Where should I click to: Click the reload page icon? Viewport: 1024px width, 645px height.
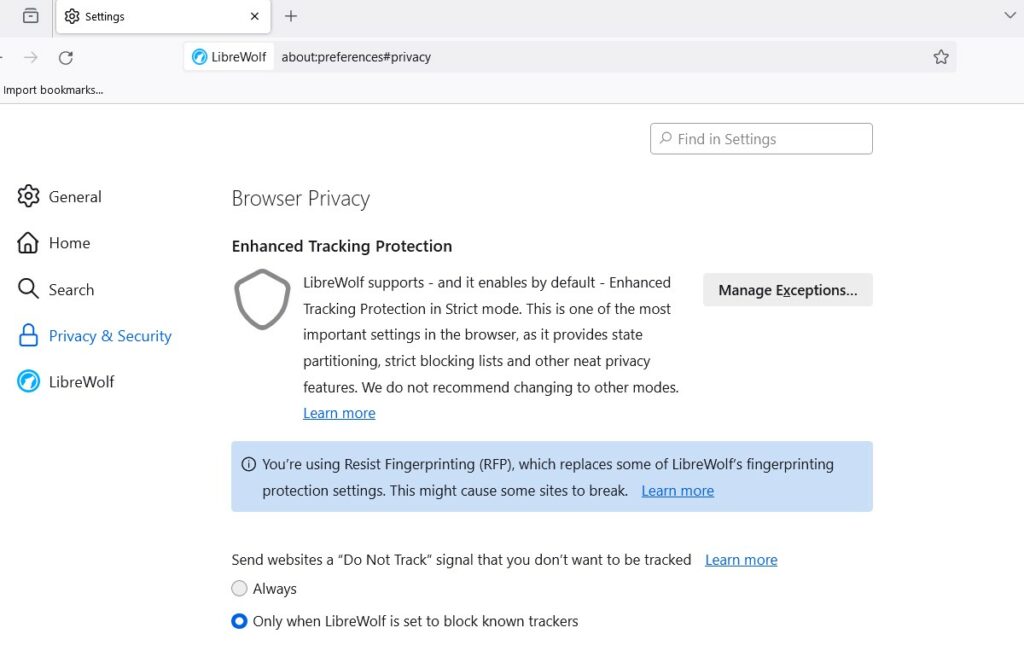point(65,57)
